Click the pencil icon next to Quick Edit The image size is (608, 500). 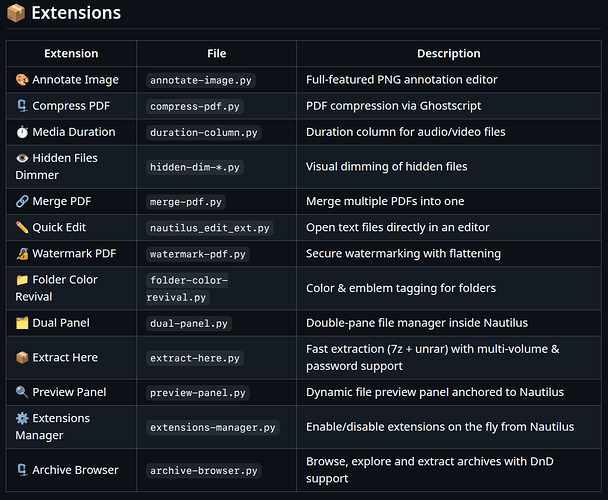22,228
